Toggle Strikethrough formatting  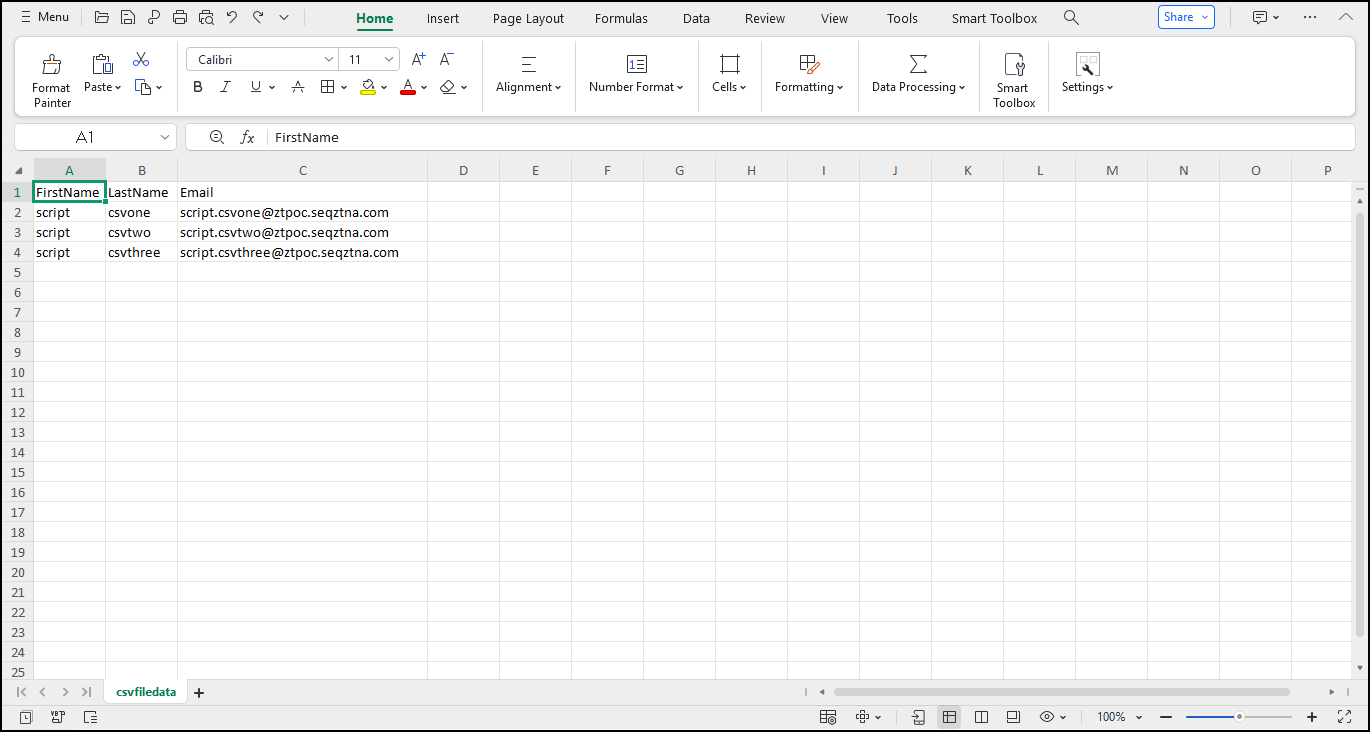(298, 88)
